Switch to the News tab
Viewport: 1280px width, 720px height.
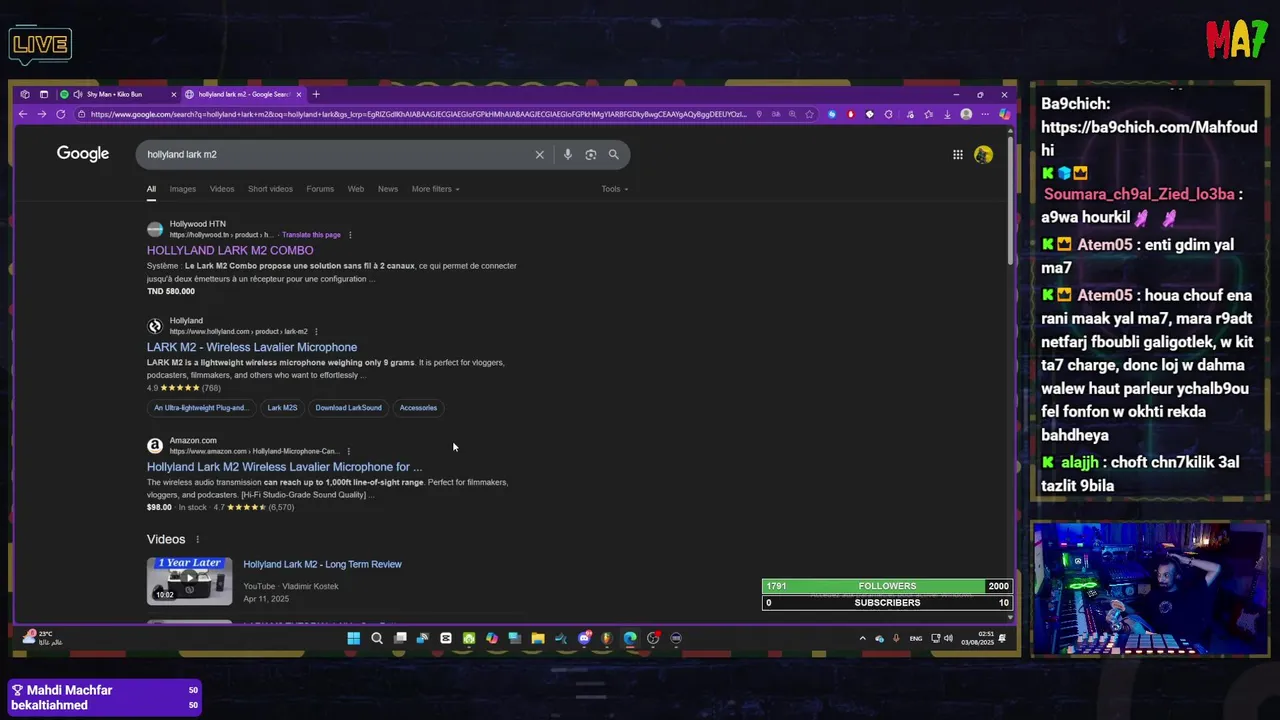click(x=388, y=189)
